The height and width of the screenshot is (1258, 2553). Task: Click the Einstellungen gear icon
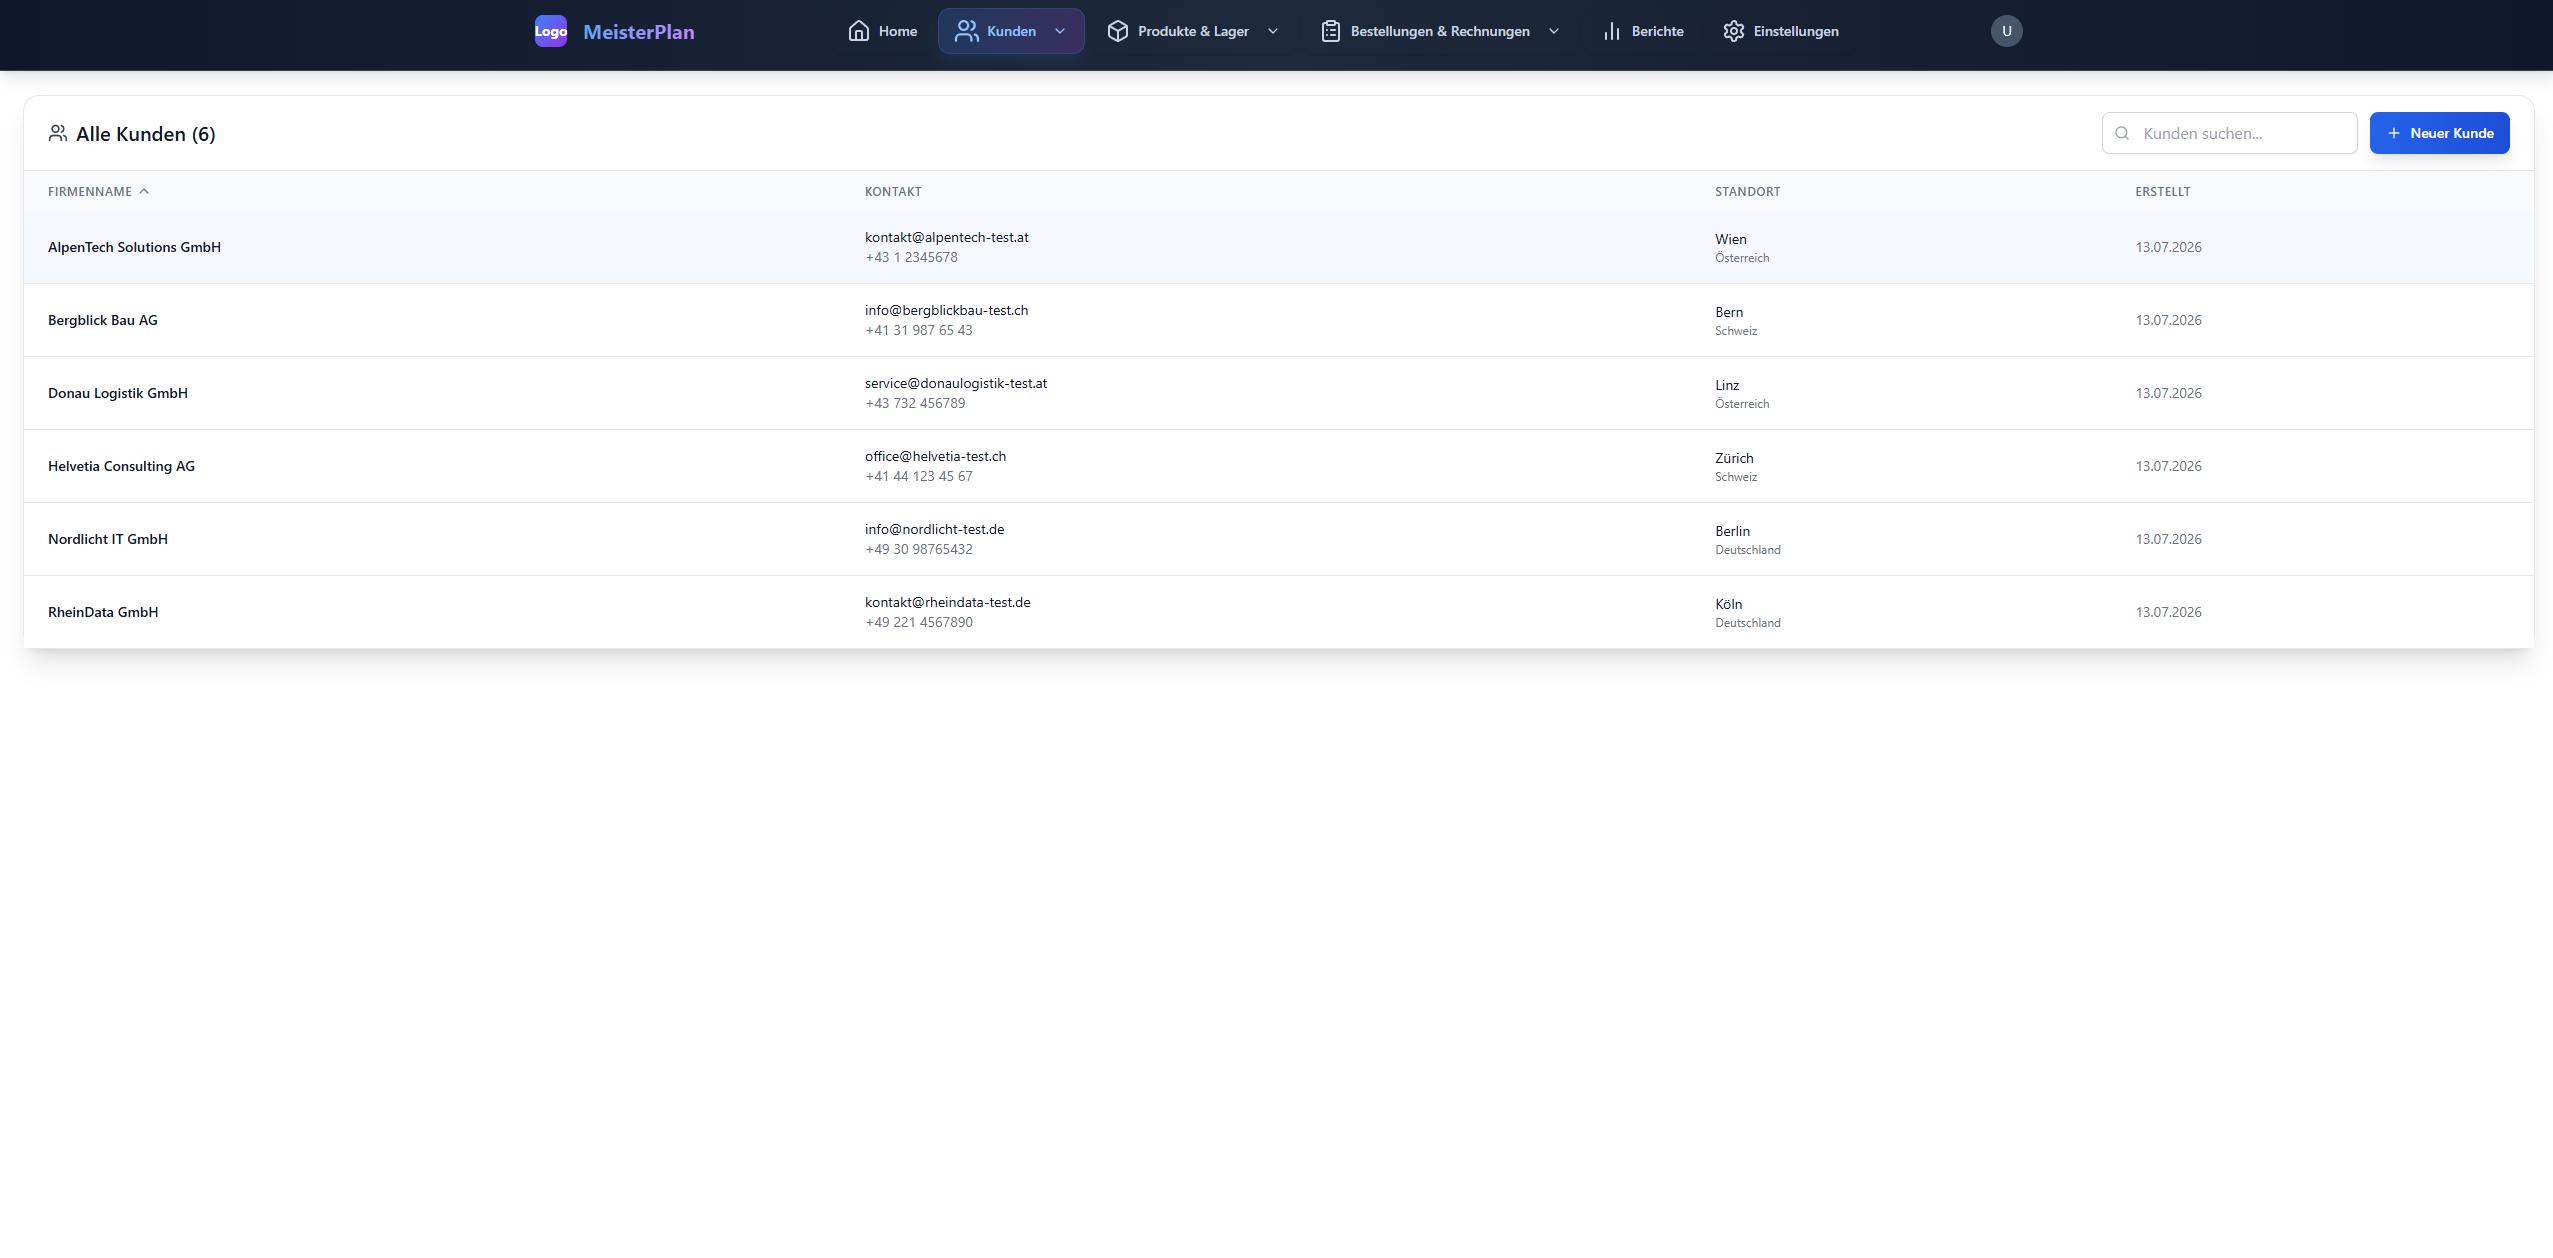tap(1733, 31)
